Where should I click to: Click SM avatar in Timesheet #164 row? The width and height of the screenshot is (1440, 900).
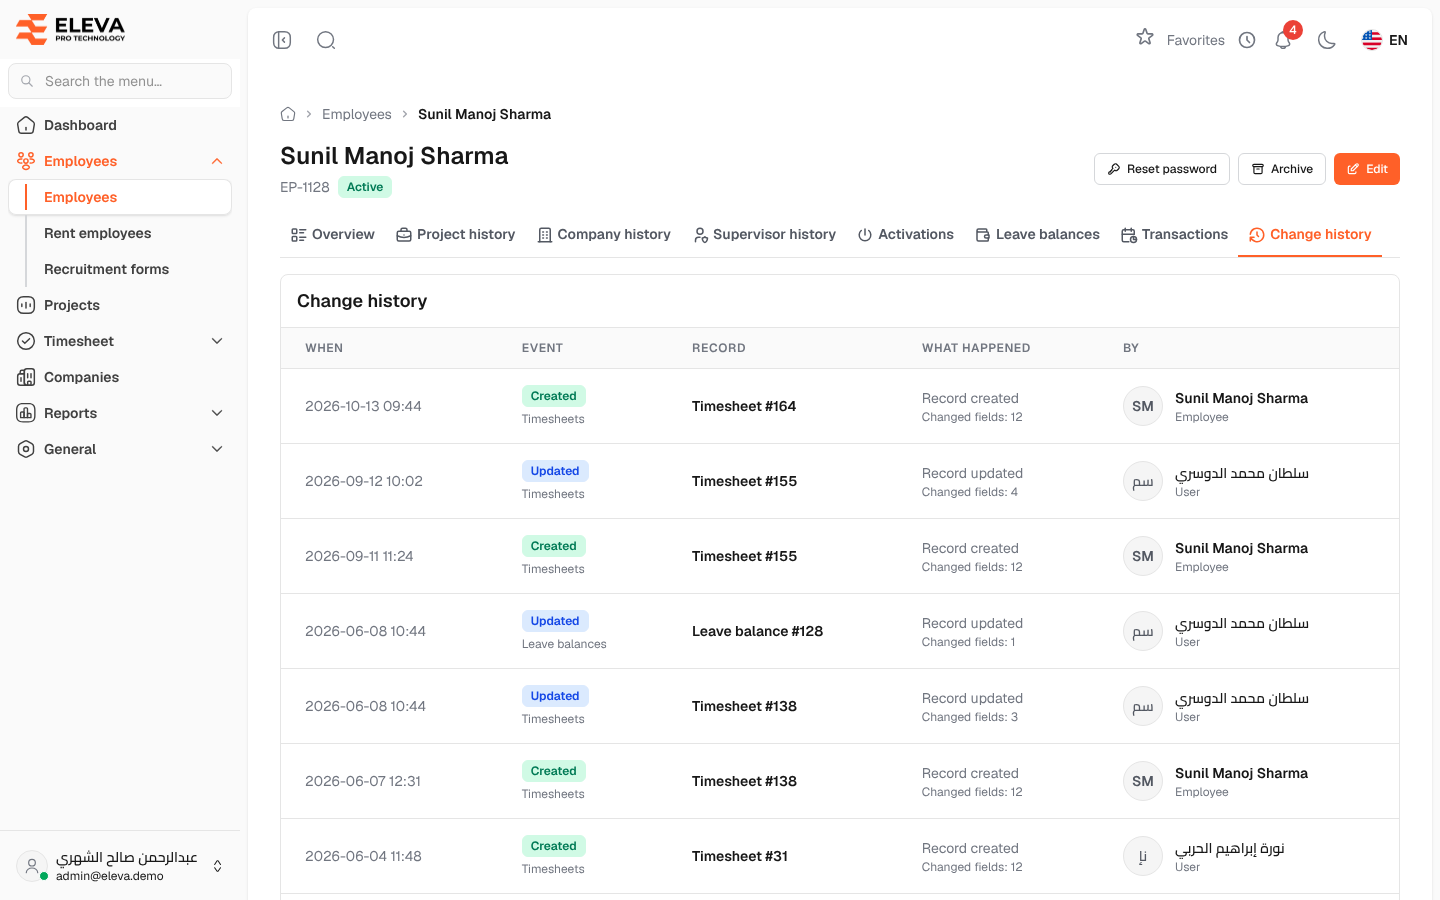tap(1143, 406)
